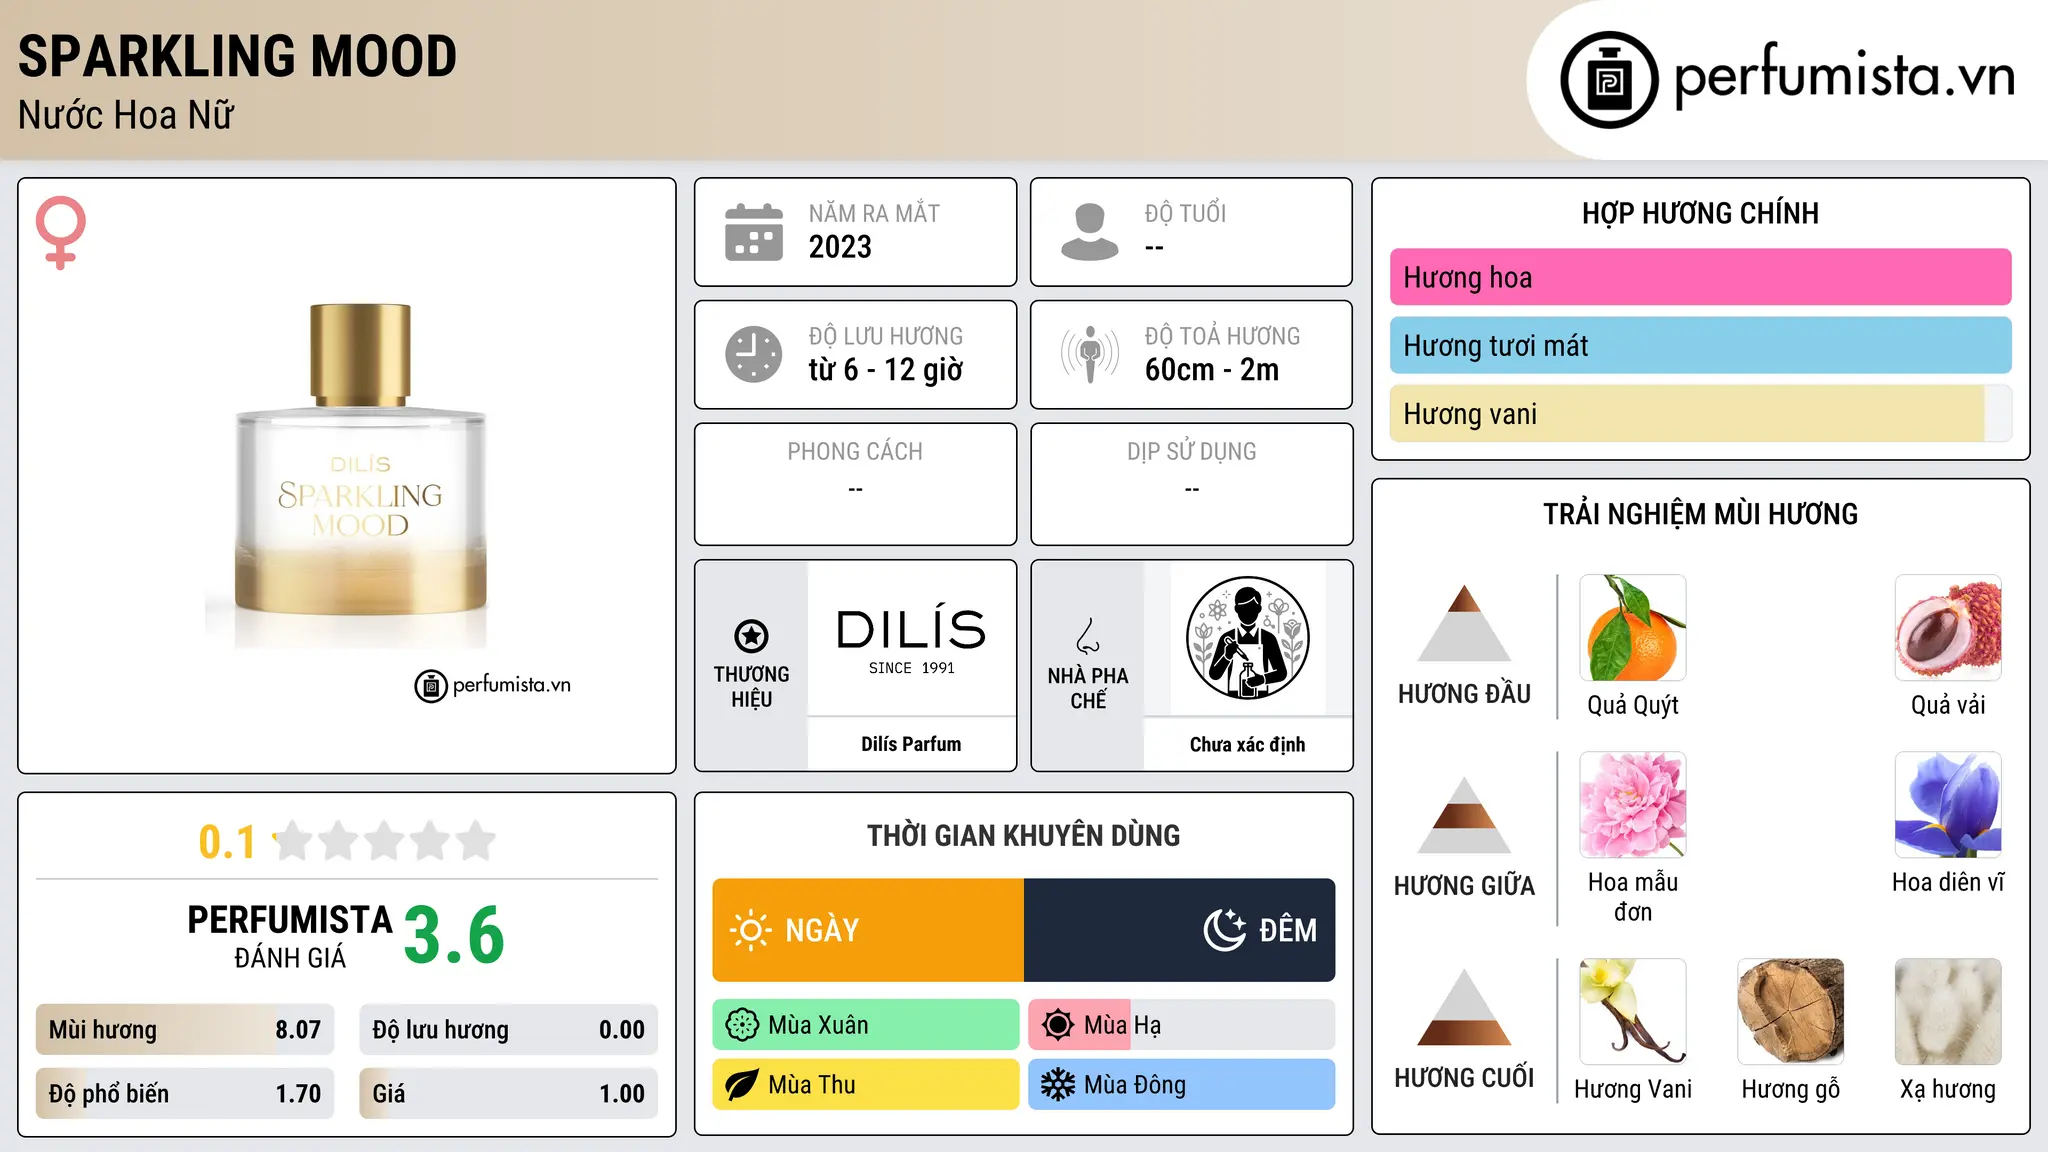The width and height of the screenshot is (2048, 1152).
Task: Click the perfumer silhouette illustration
Action: pos(1247,638)
